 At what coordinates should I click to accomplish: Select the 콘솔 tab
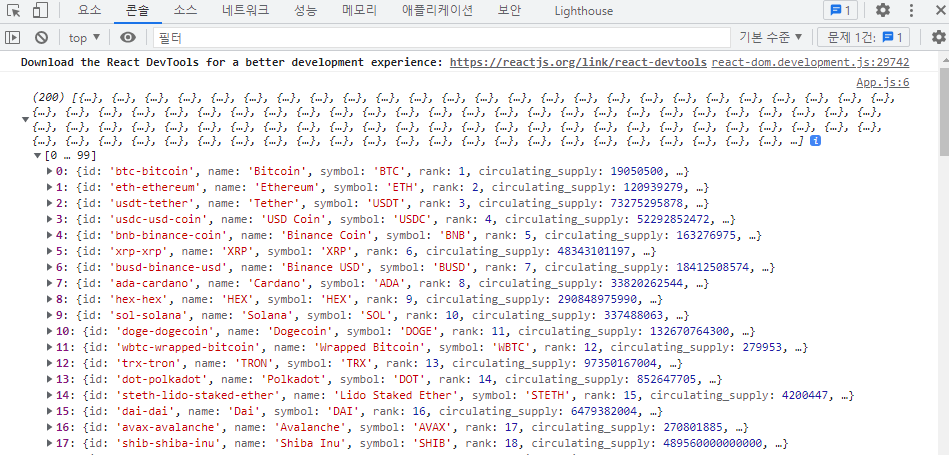137,10
